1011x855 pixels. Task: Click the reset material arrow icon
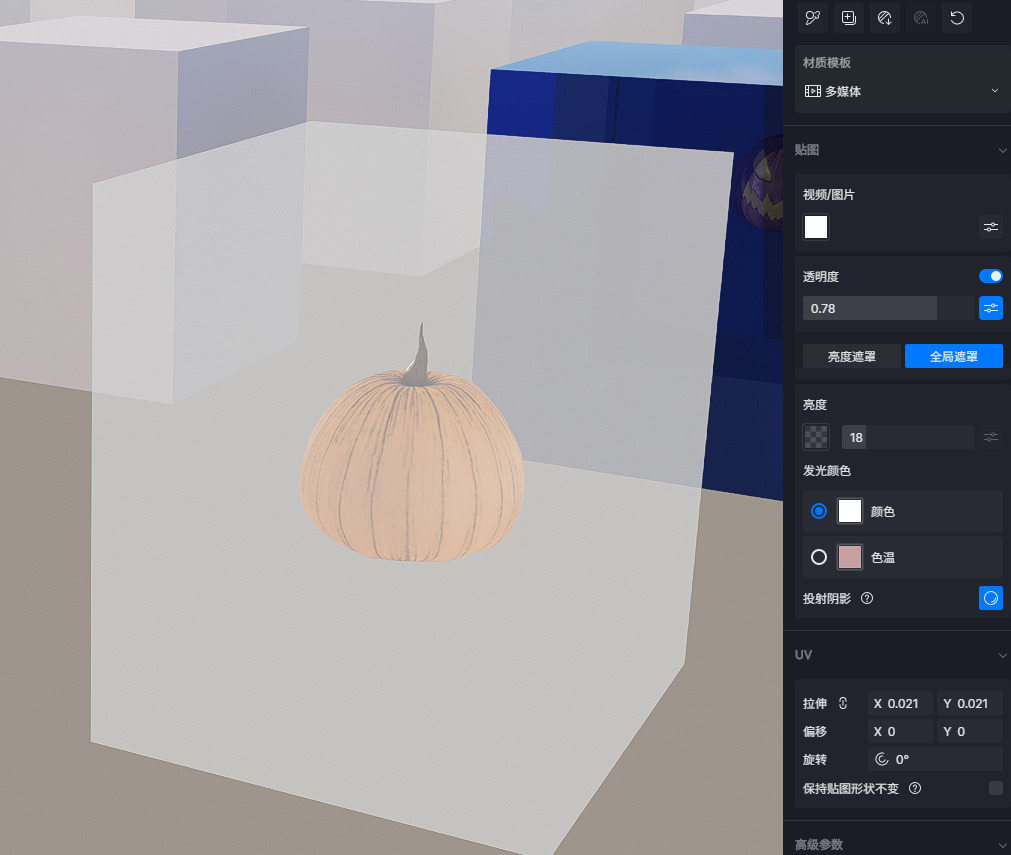tap(957, 18)
